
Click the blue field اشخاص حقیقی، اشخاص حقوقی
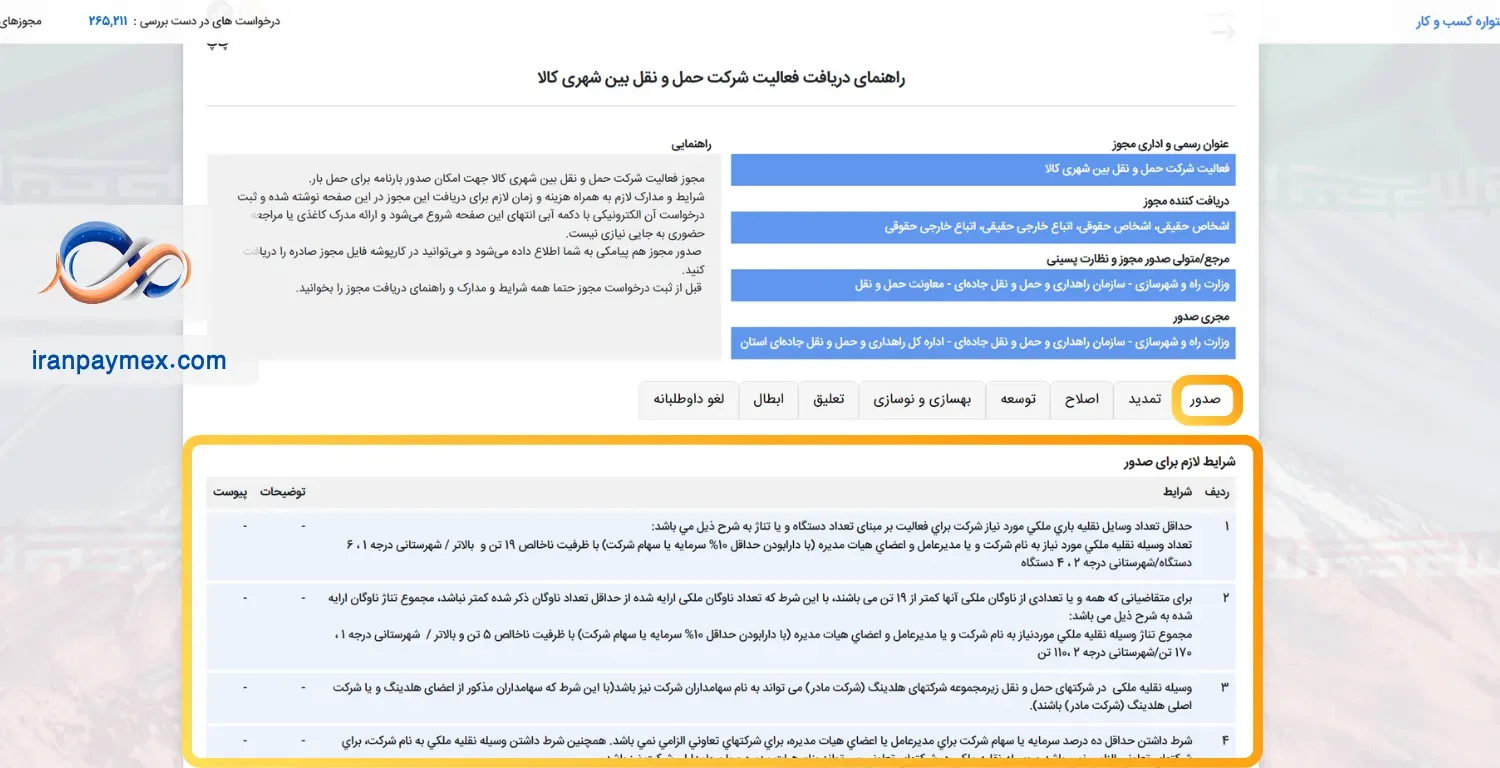pos(983,227)
